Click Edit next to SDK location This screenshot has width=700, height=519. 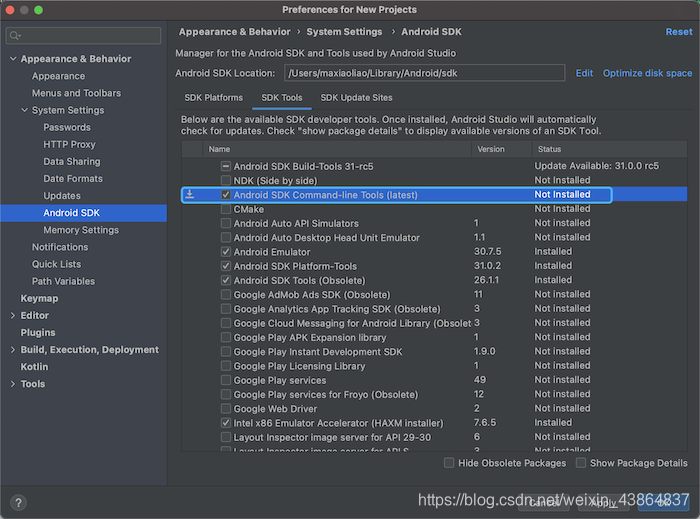584,73
